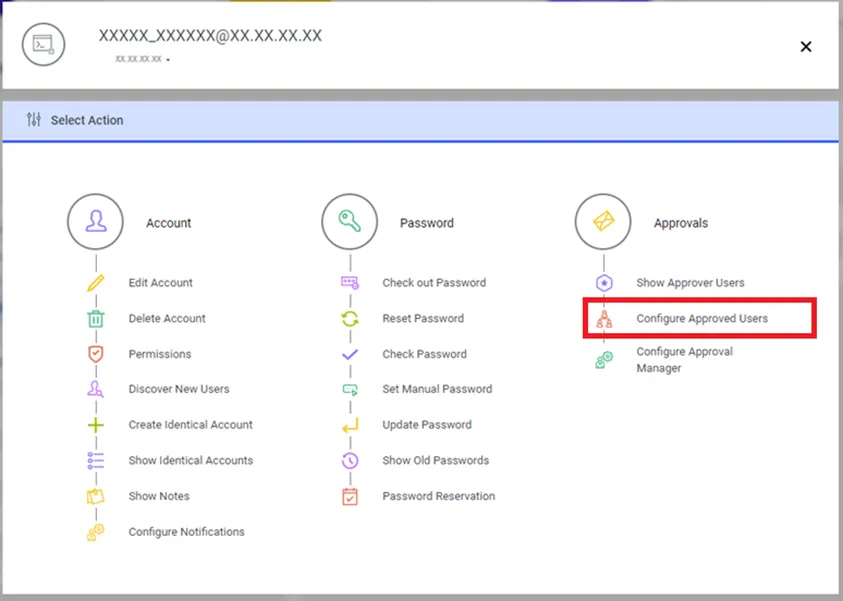Select Check out Password
Screen dimensions: 843x601
tap(434, 283)
